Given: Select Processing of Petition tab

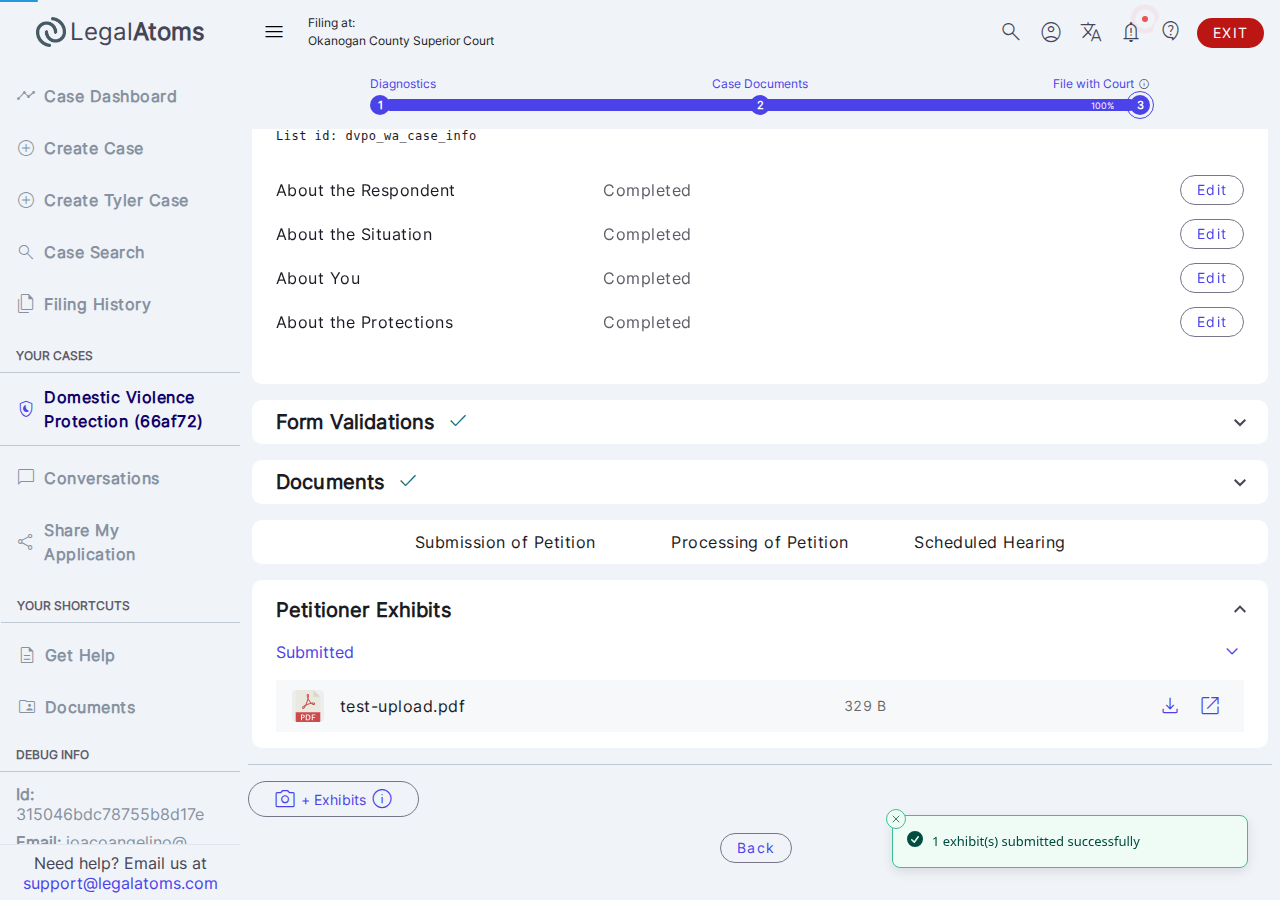Looking at the screenshot, I should pyautogui.click(x=760, y=542).
